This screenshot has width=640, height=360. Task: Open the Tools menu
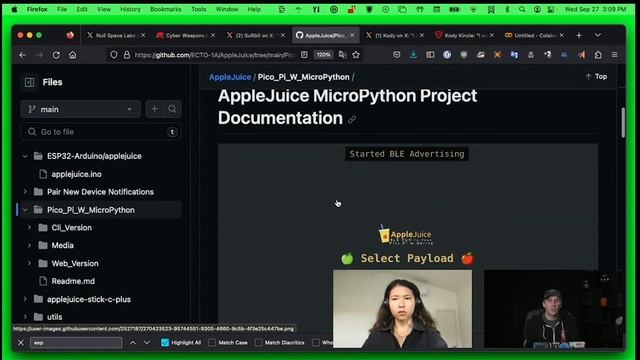(x=199, y=9)
